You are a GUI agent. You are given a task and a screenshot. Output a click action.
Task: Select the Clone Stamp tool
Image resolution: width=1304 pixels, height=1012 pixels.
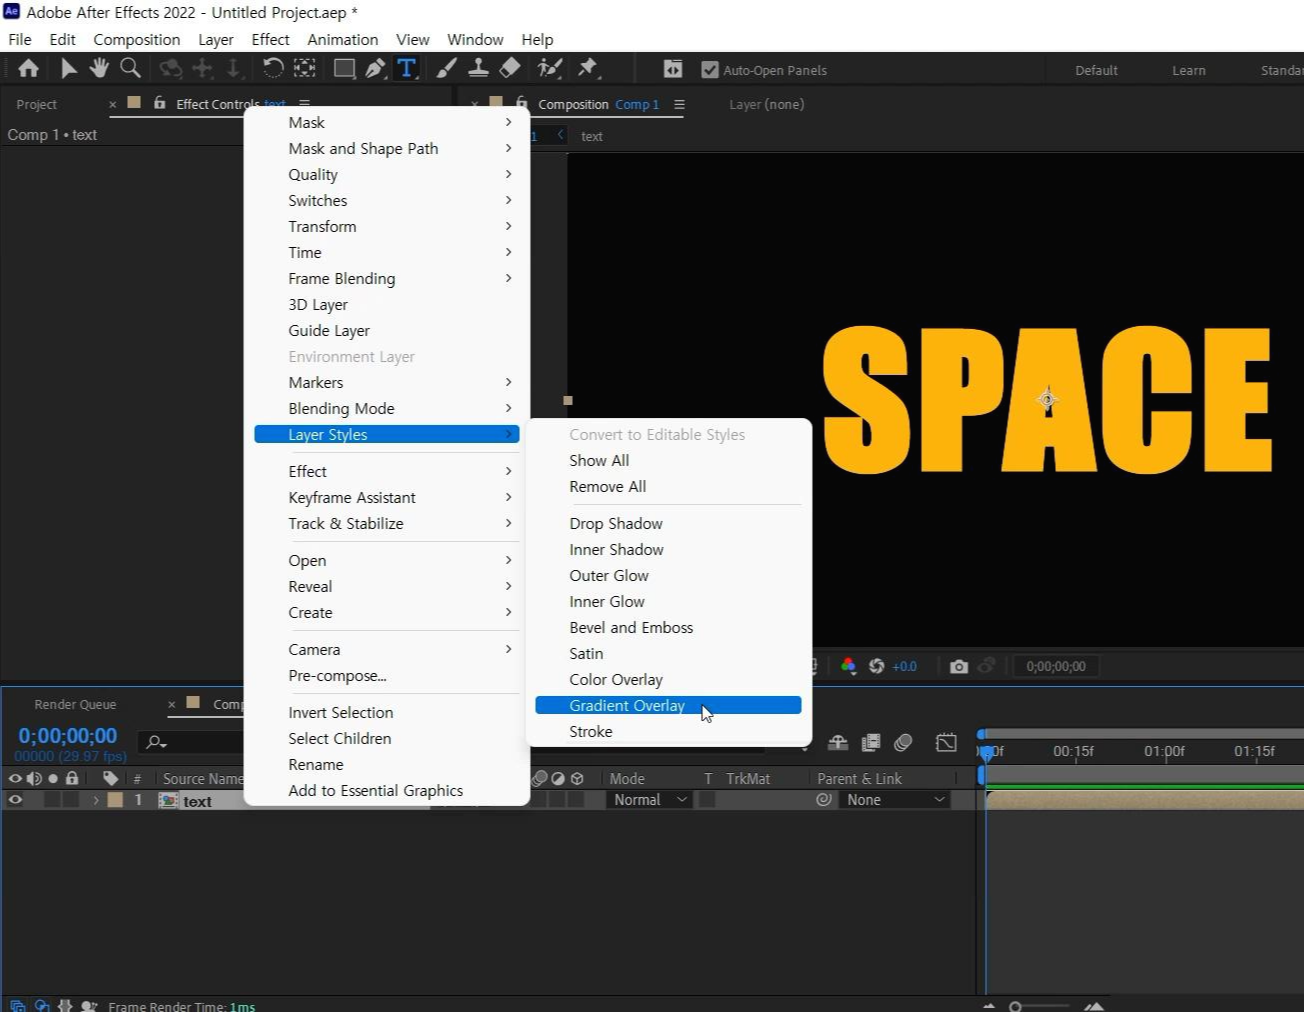(478, 68)
